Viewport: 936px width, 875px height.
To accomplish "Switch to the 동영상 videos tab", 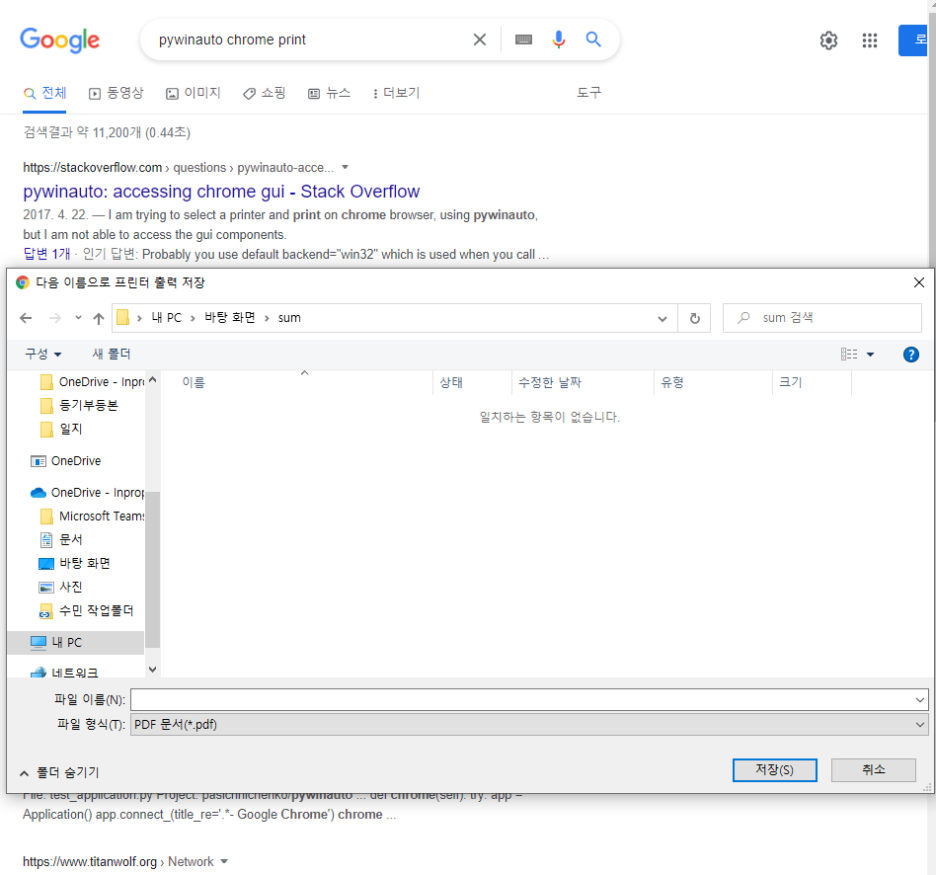I will (116, 93).
